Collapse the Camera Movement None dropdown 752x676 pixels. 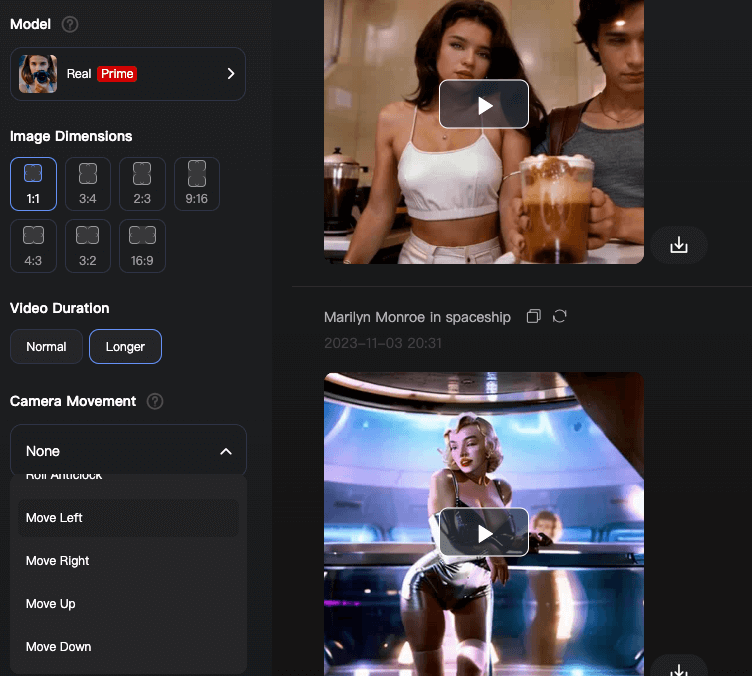[x=128, y=451]
